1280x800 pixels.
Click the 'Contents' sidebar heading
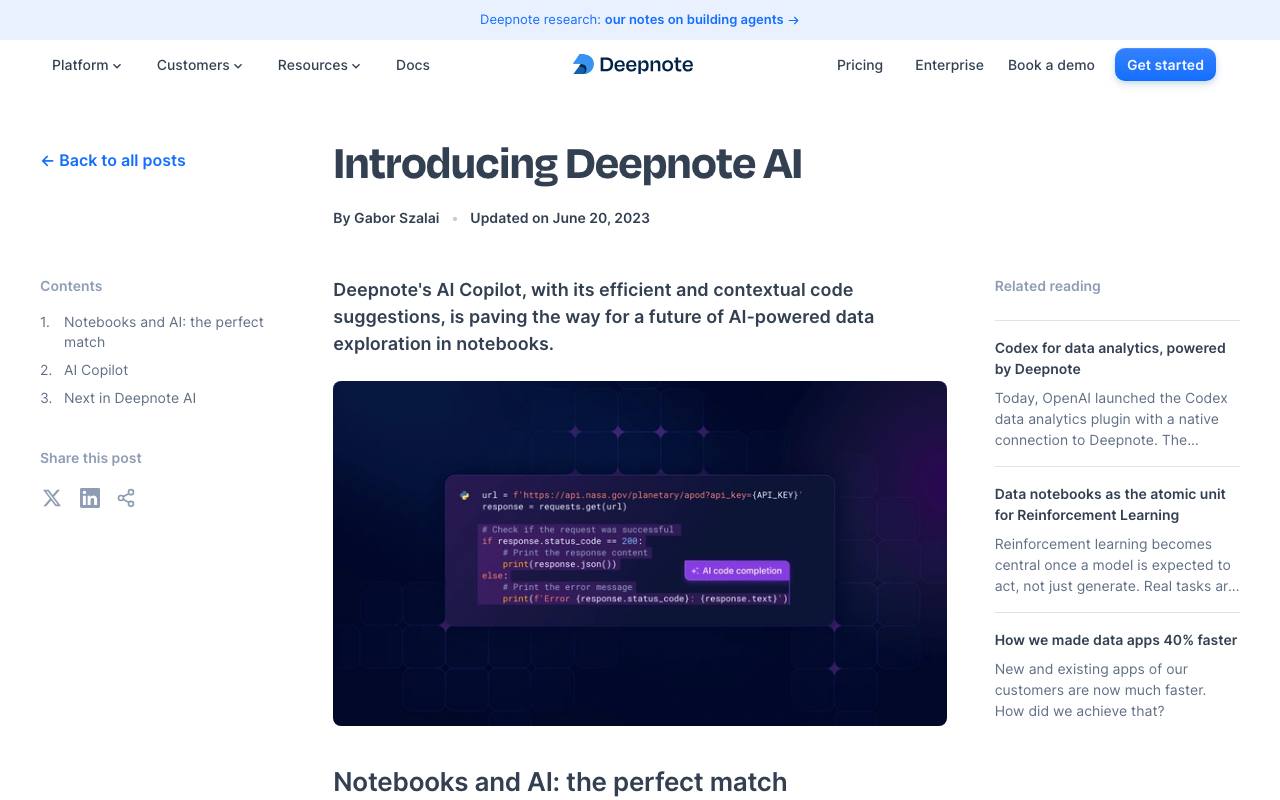click(71, 286)
